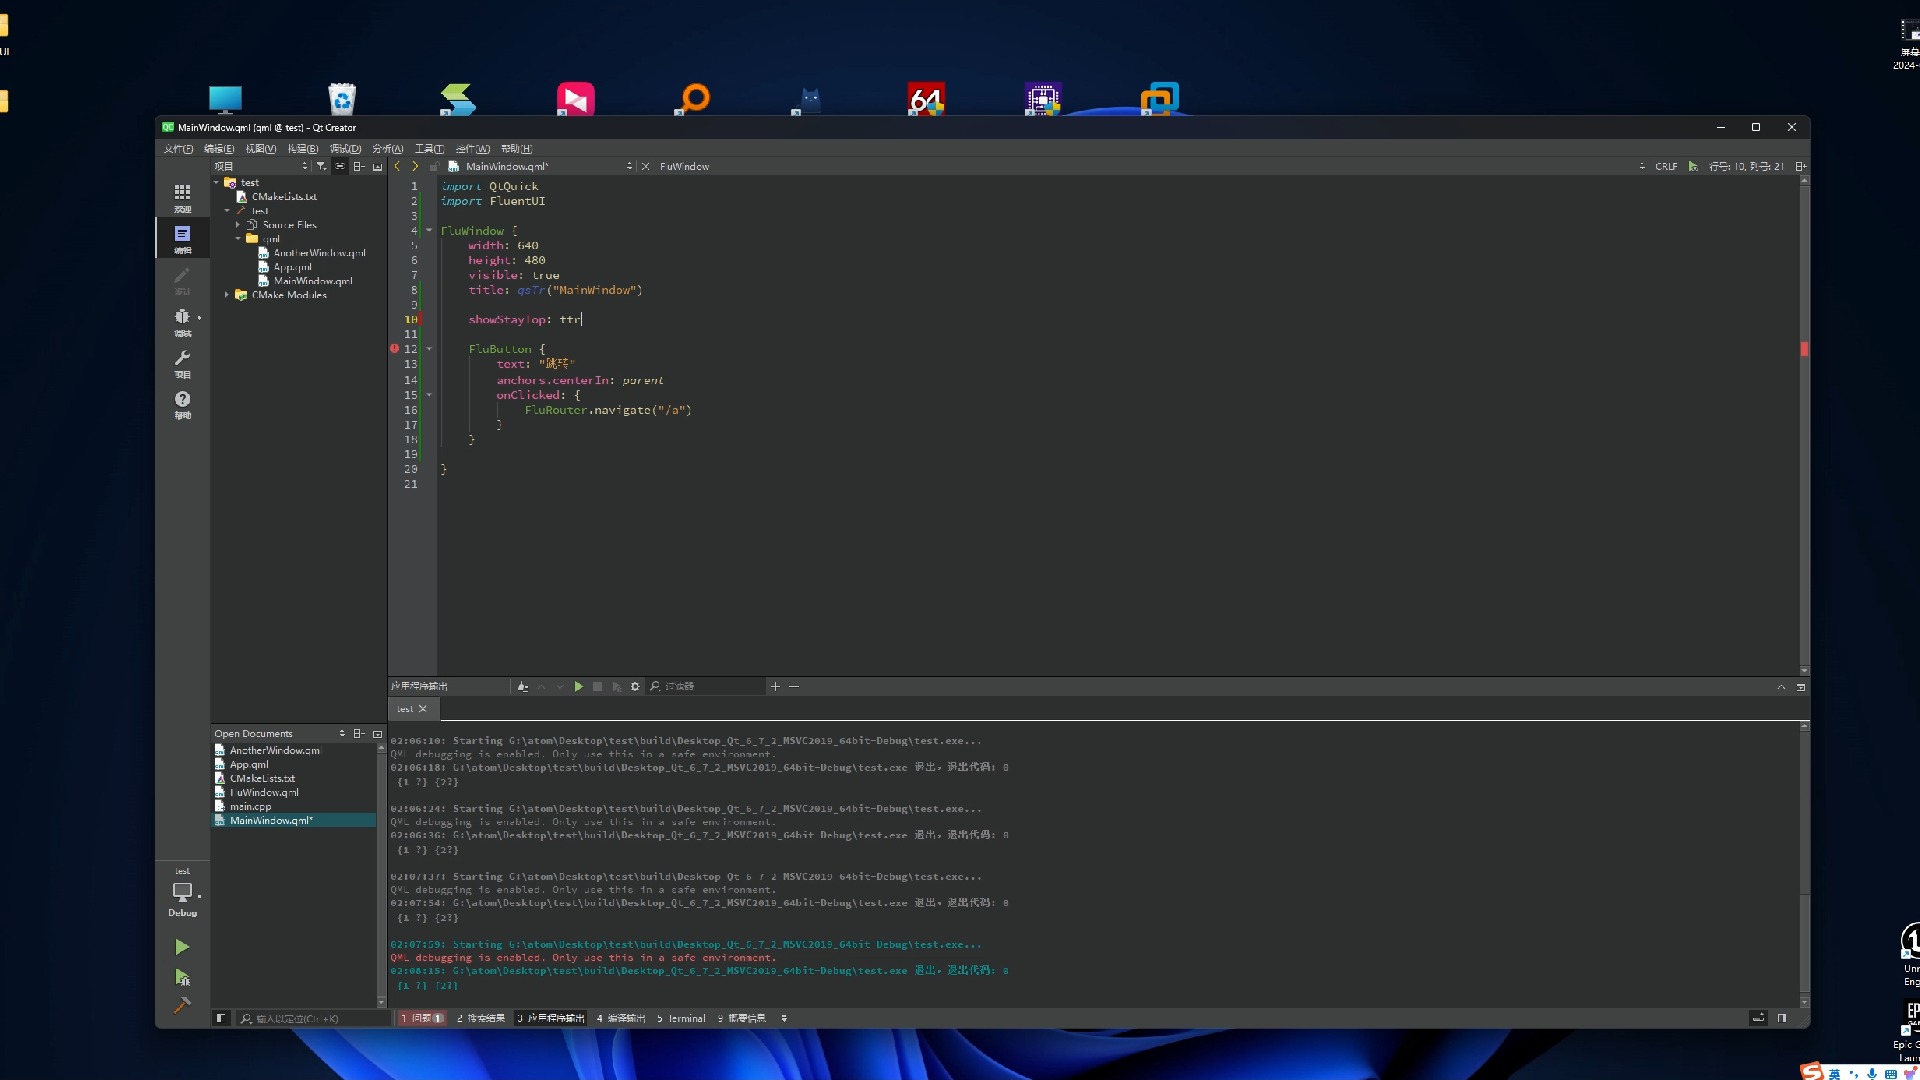Viewport: 1920px width, 1080px height.
Task: Click the rightmost icon in the Projects panel header
Action: (x=377, y=166)
